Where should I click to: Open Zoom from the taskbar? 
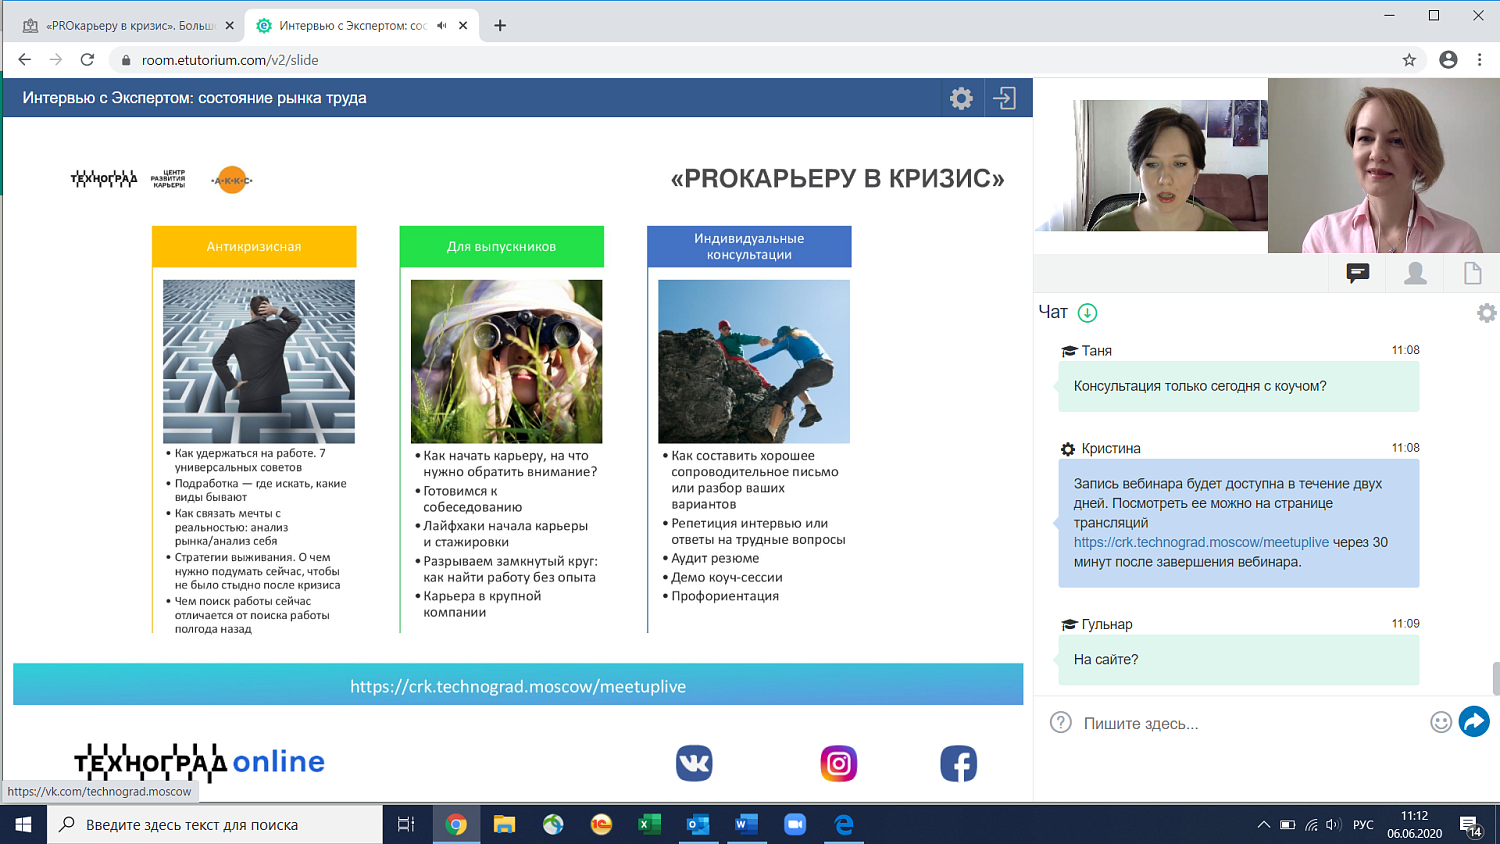click(795, 824)
